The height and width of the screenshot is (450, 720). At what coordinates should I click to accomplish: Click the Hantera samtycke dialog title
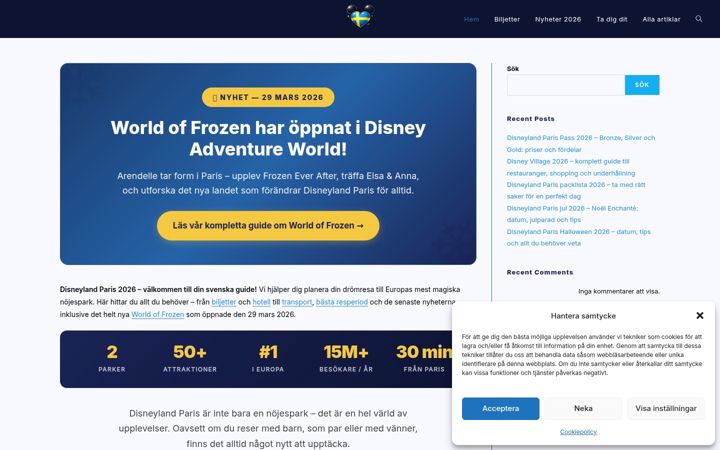583,316
